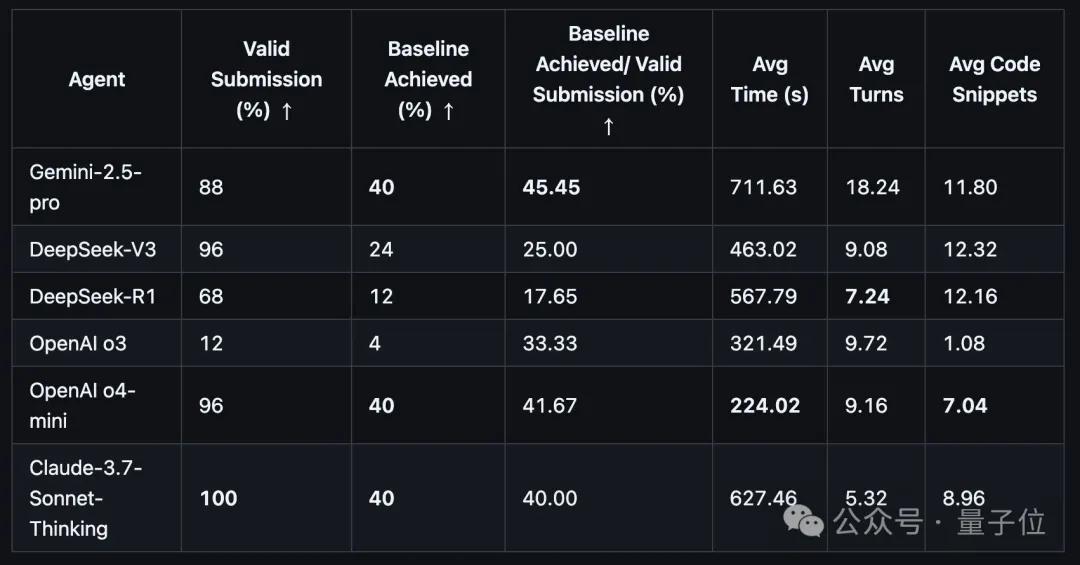Select the 224.02 average time value
1080x565 pixels.
click(x=765, y=405)
